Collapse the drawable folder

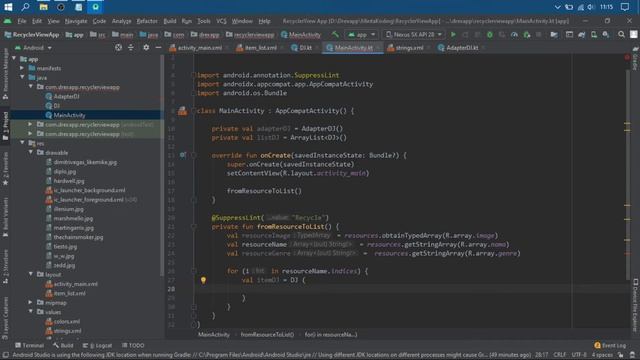31,152
